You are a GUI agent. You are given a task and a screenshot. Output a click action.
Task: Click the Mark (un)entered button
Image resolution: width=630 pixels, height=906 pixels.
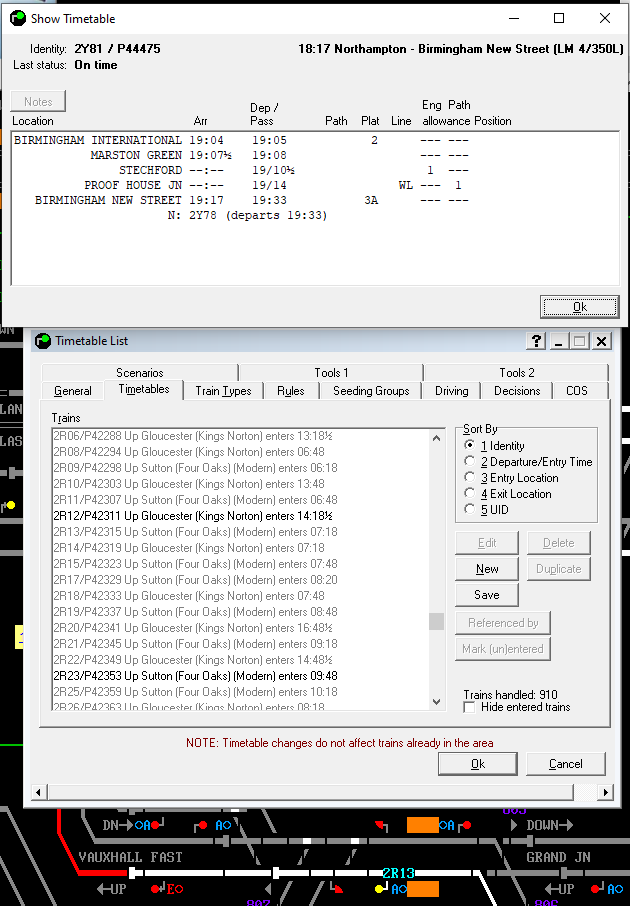coord(503,649)
